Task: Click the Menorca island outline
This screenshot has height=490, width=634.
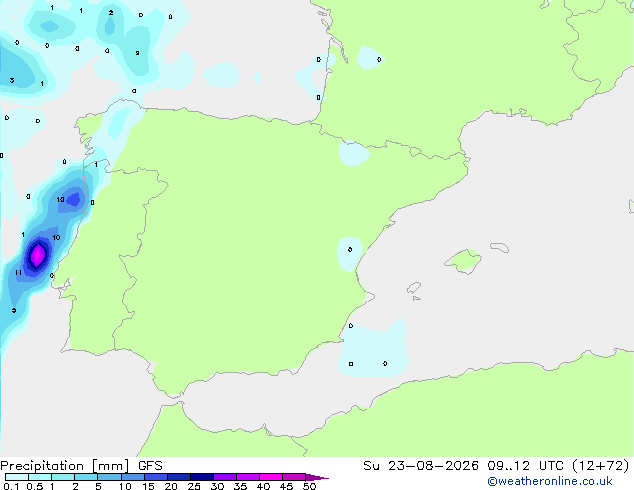Action: [x=500, y=247]
